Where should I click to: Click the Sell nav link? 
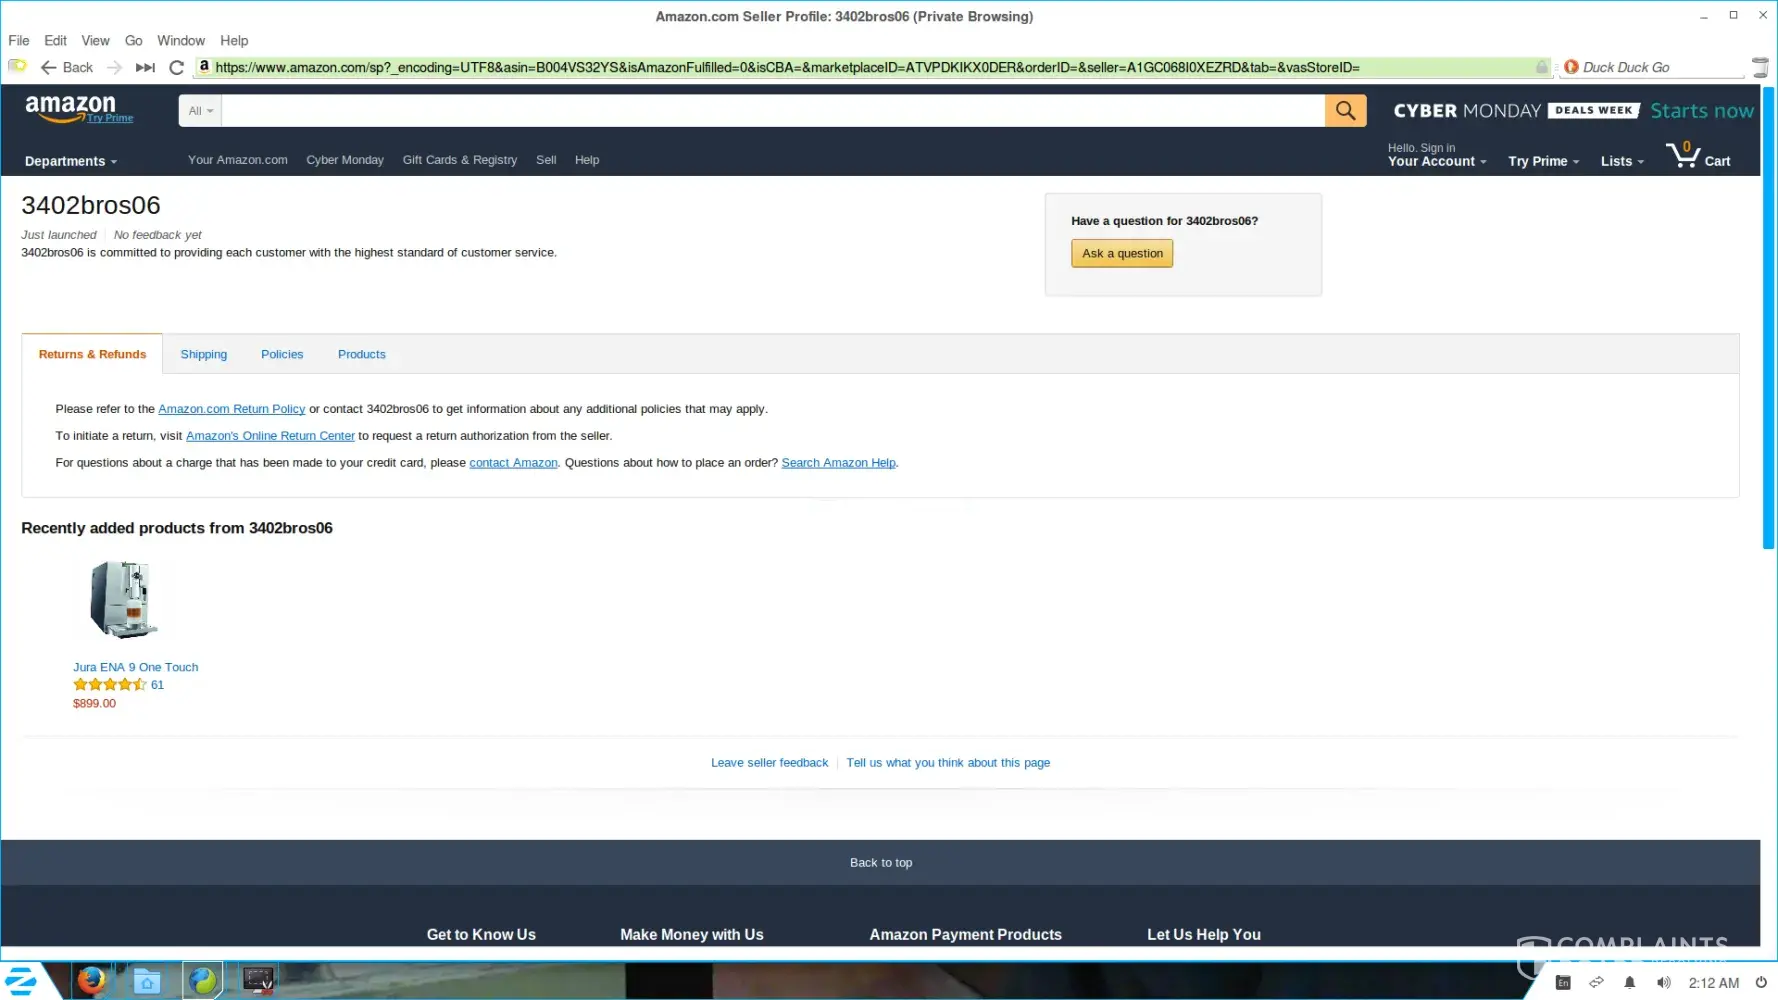click(546, 160)
